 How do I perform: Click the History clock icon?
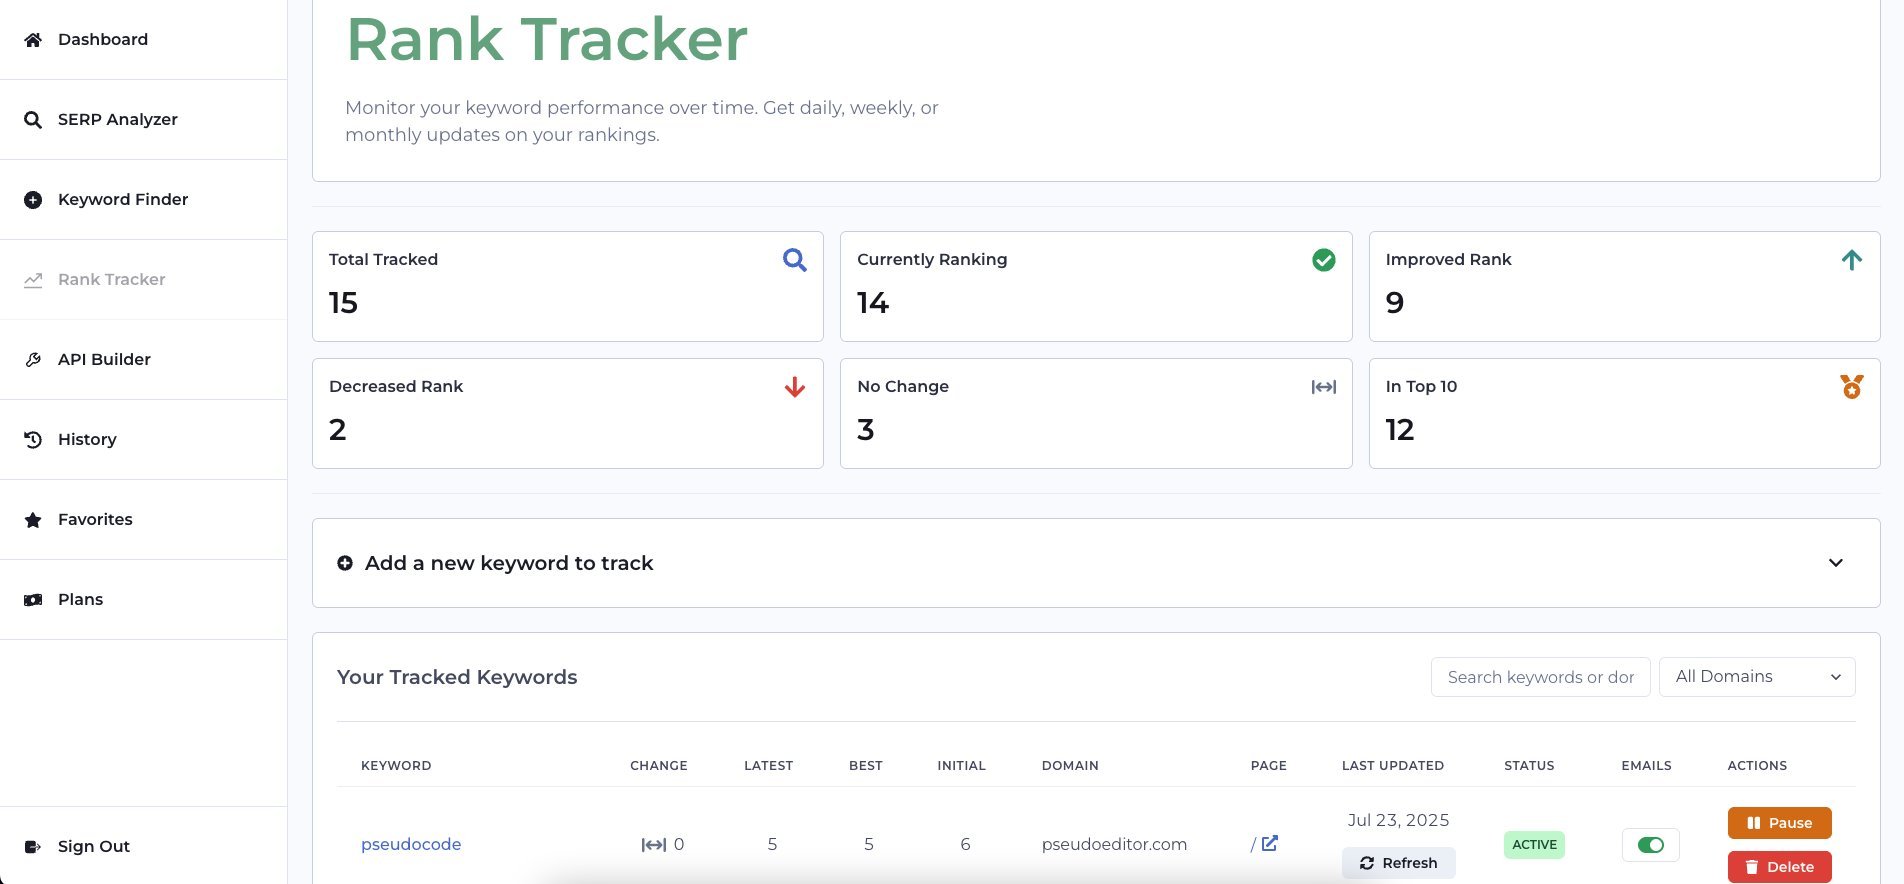(x=33, y=440)
